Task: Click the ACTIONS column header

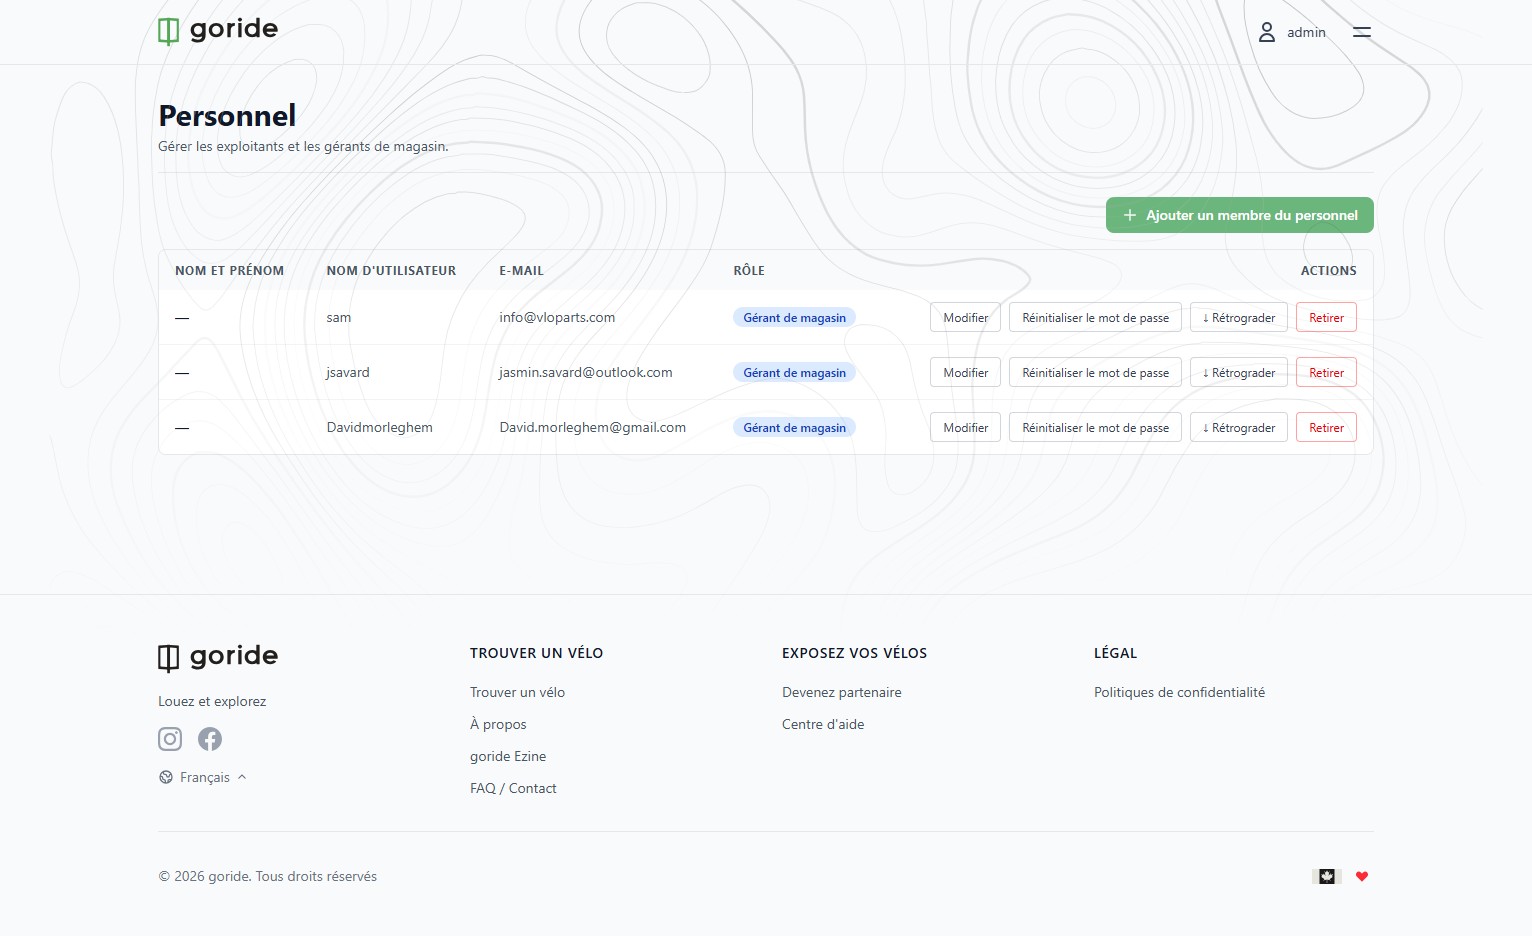Action: (x=1329, y=271)
